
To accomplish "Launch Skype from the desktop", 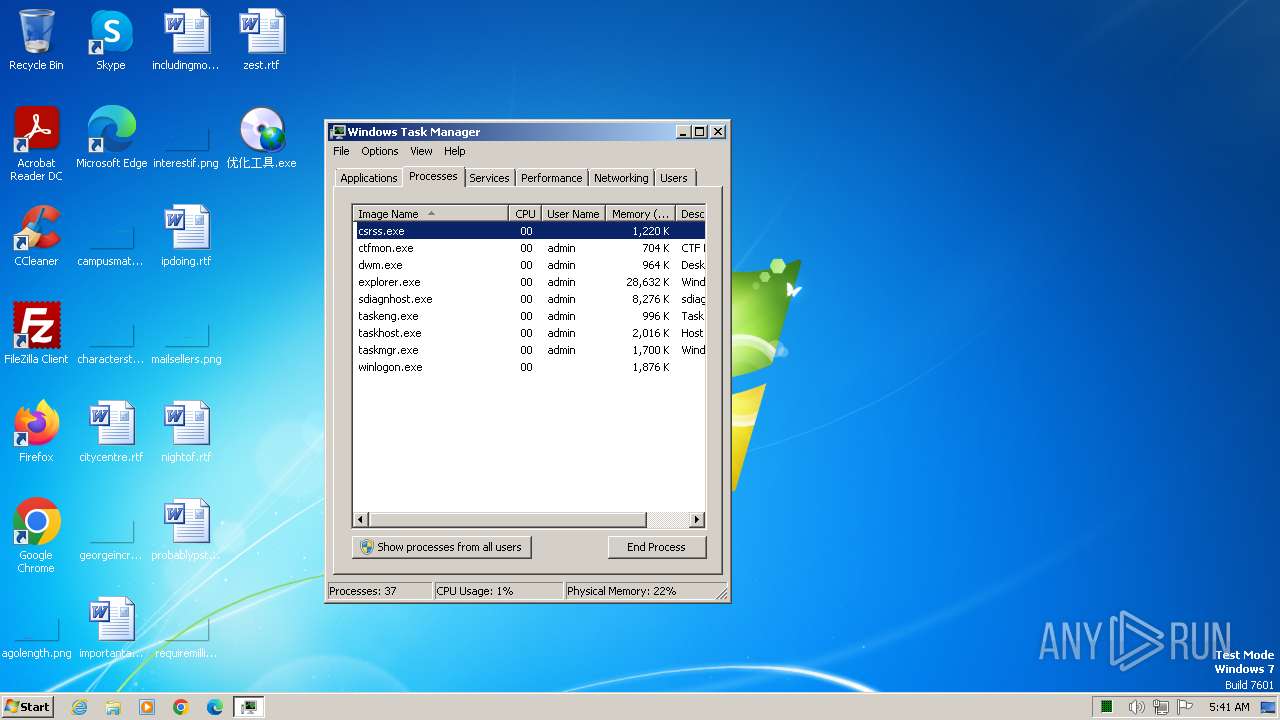I will 110,41.
